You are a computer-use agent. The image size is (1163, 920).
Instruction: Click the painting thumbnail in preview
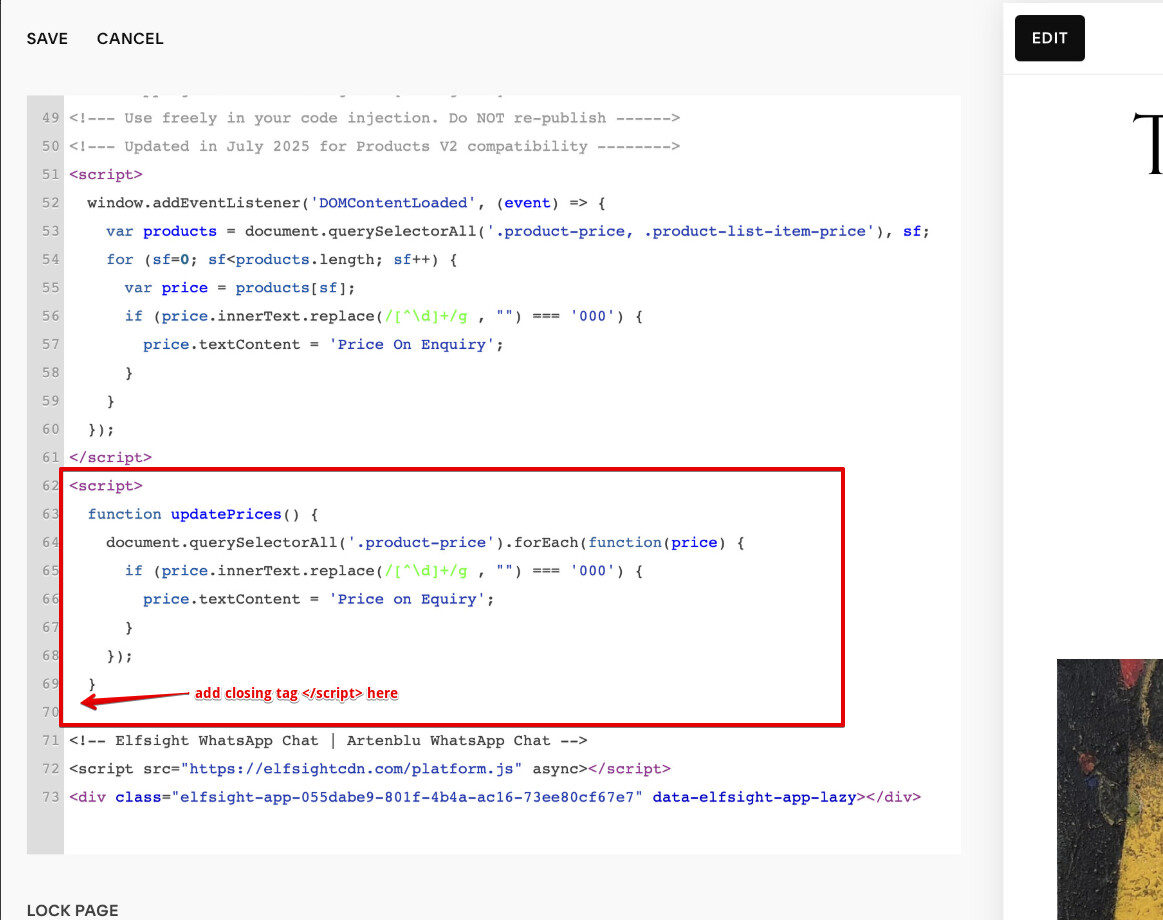pyautogui.click(x=1110, y=789)
